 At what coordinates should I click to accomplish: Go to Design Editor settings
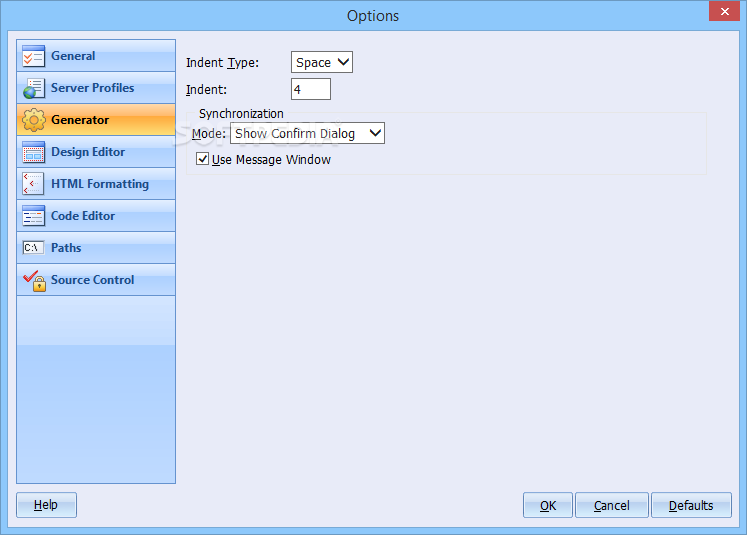[96, 152]
